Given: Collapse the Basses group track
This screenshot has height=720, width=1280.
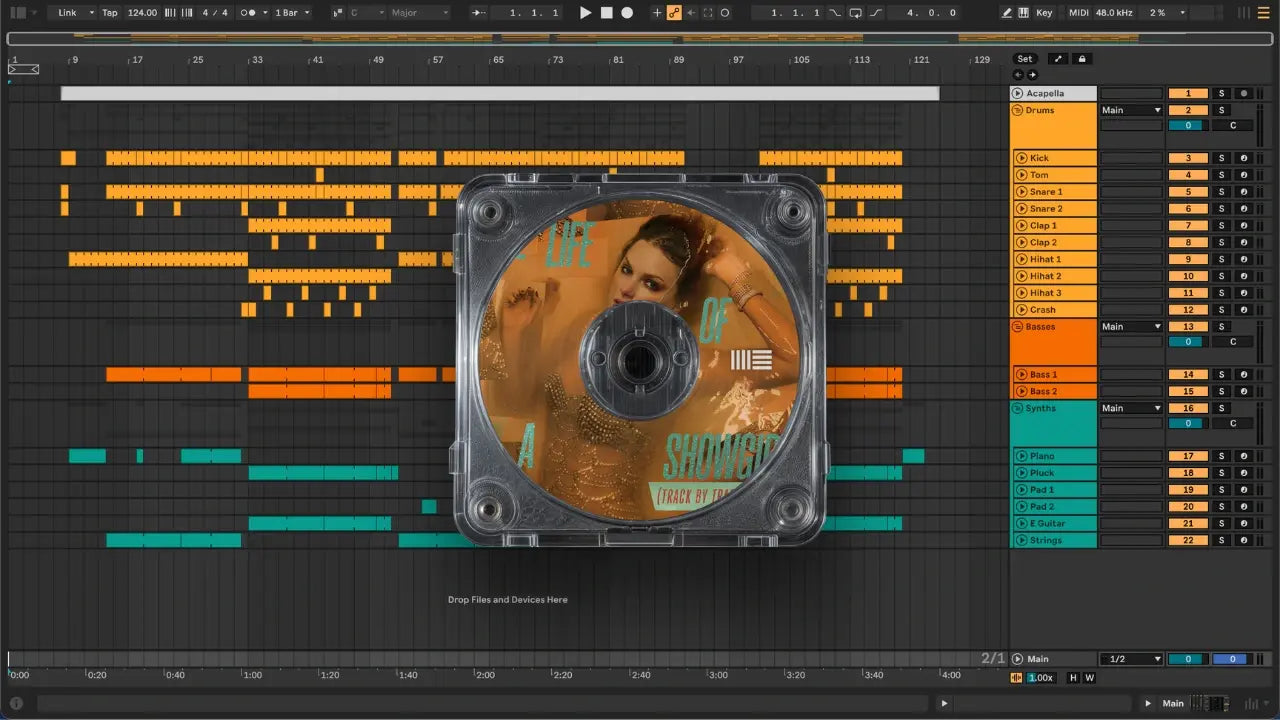Looking at the screenshot, I should point(1017,327).
